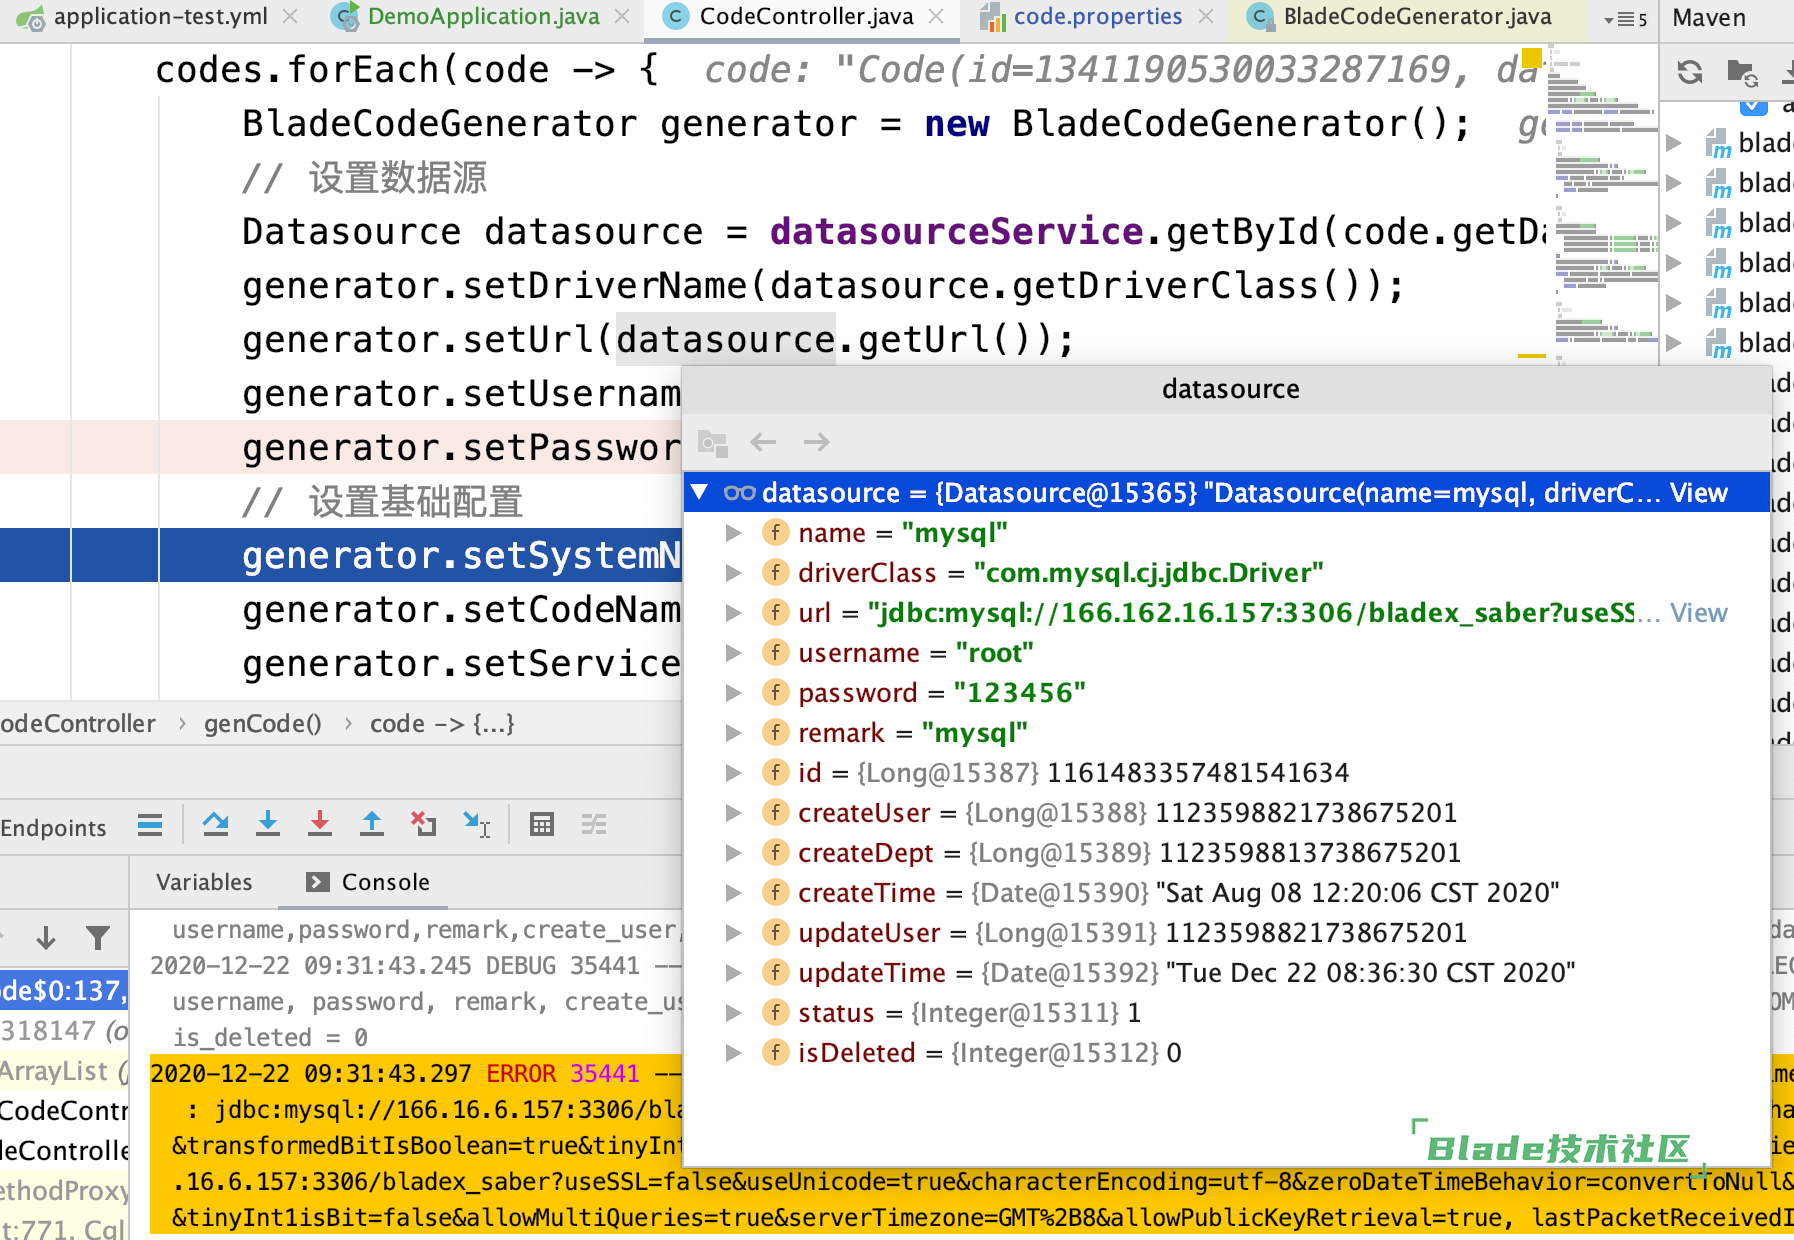Image resolution: width=1794 pixels, height=1240 pixels.
Task: Click the red Force Step Into icon
Action: tap(320, 824)
